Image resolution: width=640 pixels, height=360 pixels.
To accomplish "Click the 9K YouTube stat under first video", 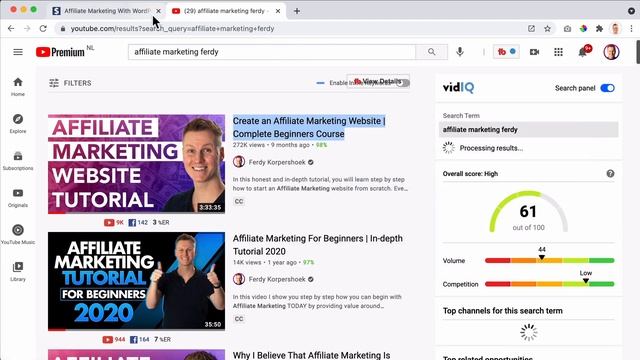I will click(x=114, y=222).
